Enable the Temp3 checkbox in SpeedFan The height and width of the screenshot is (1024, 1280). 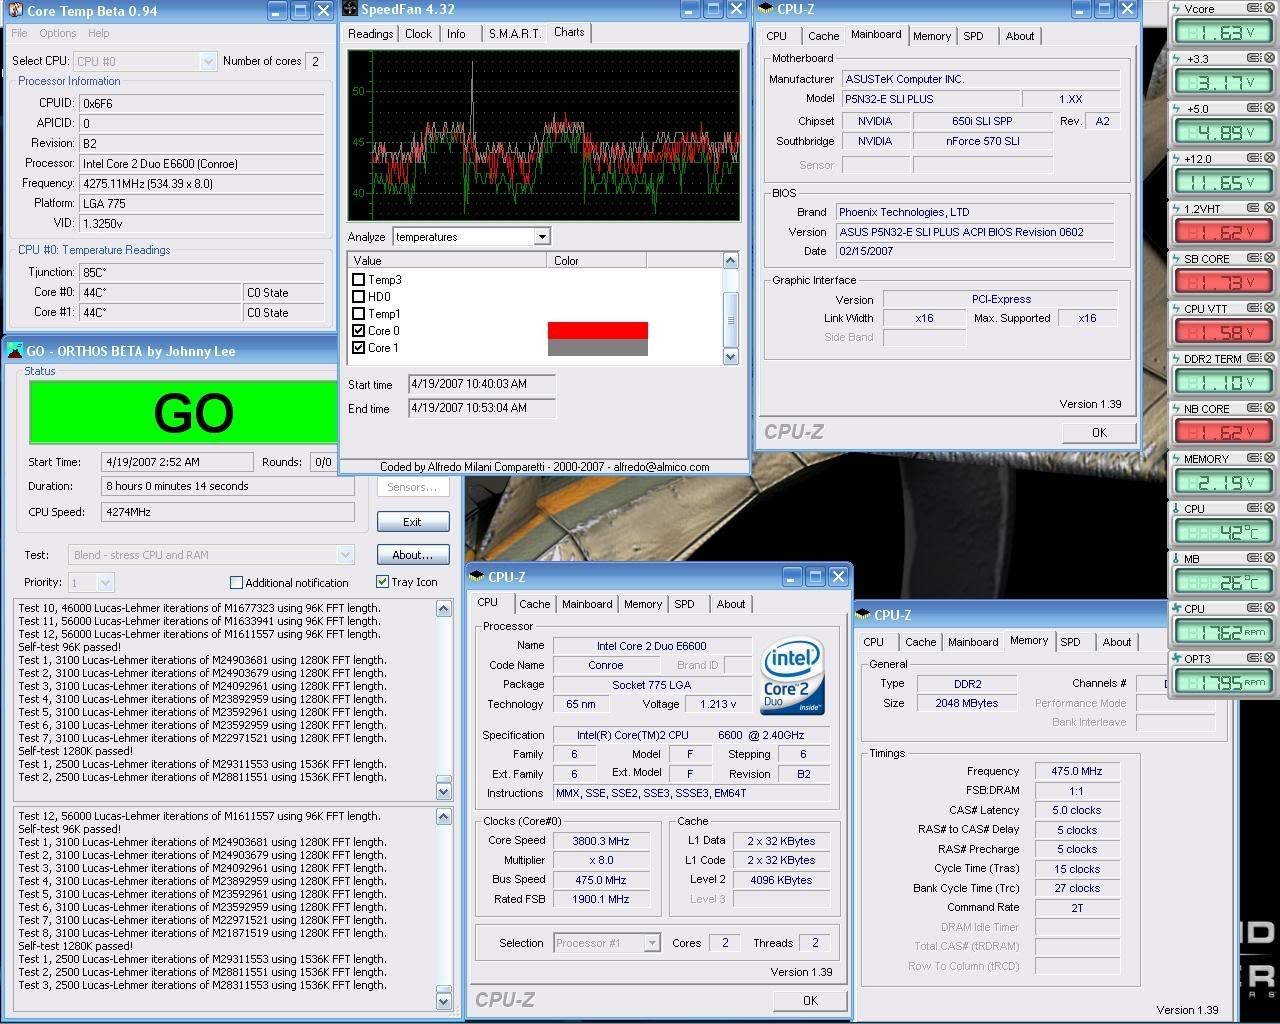[x=359, y=280]
